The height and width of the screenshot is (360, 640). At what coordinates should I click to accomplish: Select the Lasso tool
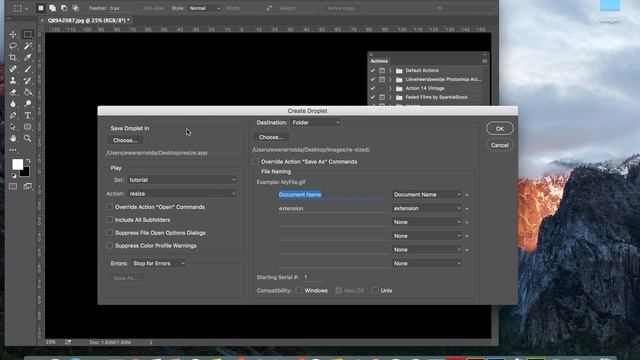(x=13, y=46)
